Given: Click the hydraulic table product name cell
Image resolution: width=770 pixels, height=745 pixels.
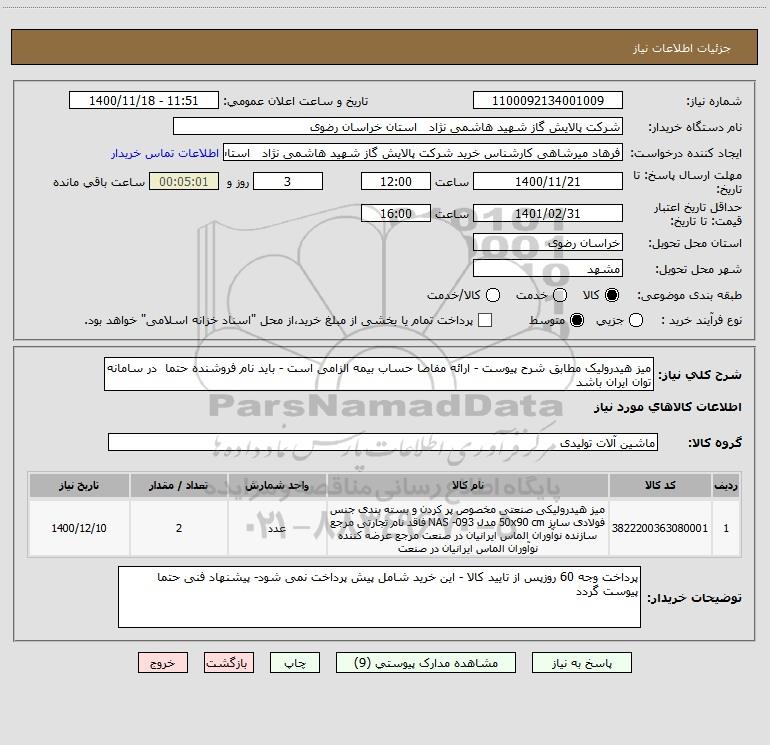Looking at the screenshot, I should pos(468,528).
